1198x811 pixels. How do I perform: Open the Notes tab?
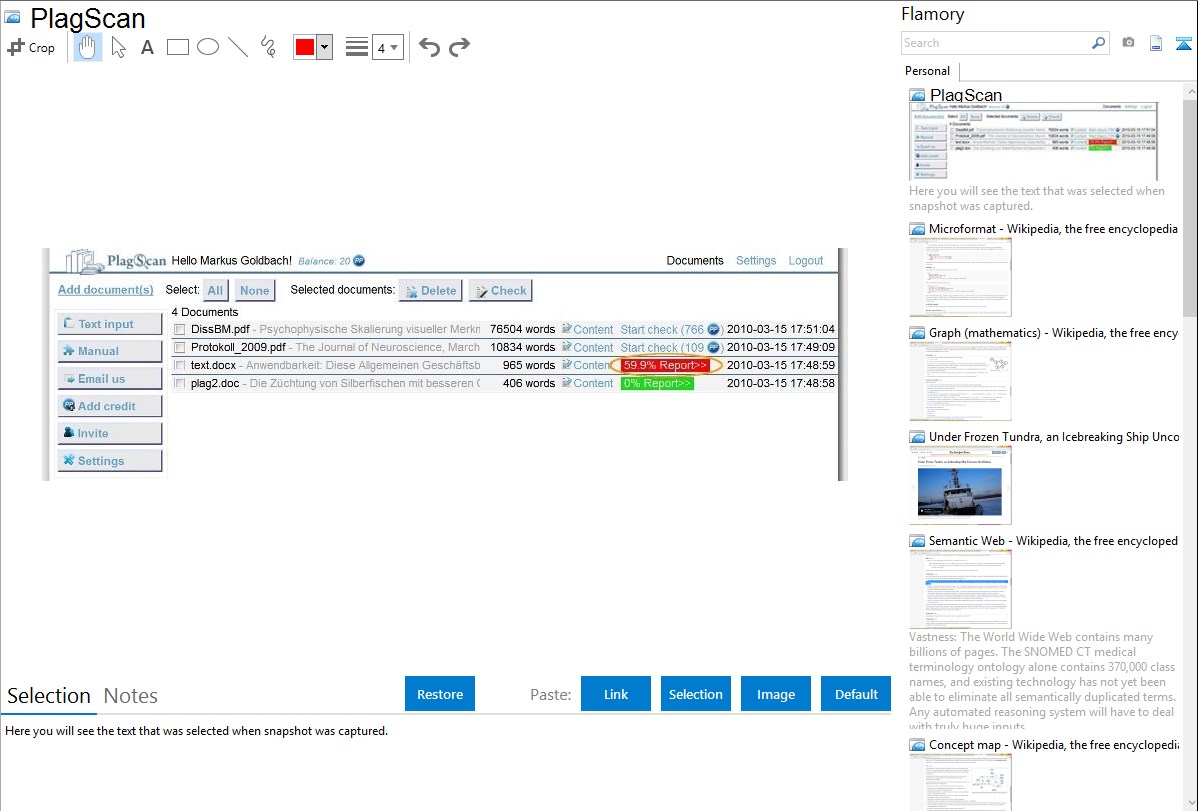point(131,696)
